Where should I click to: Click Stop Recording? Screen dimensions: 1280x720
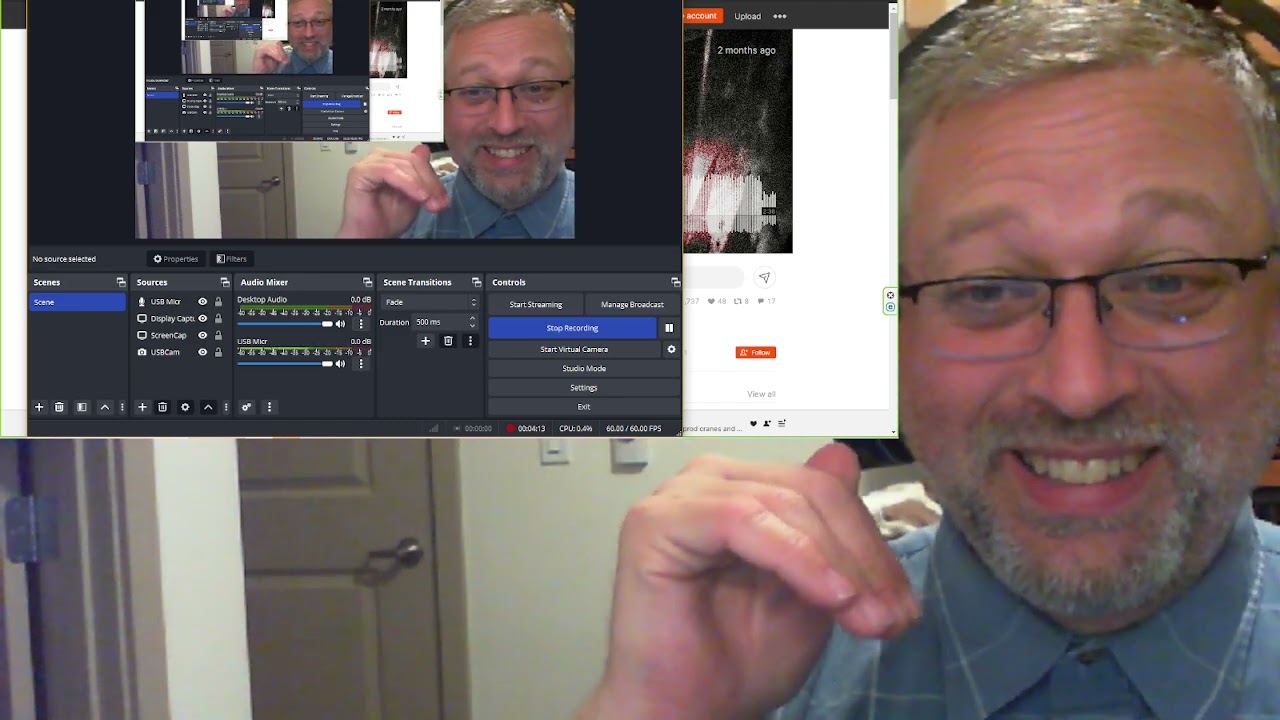tap(572, 328)
